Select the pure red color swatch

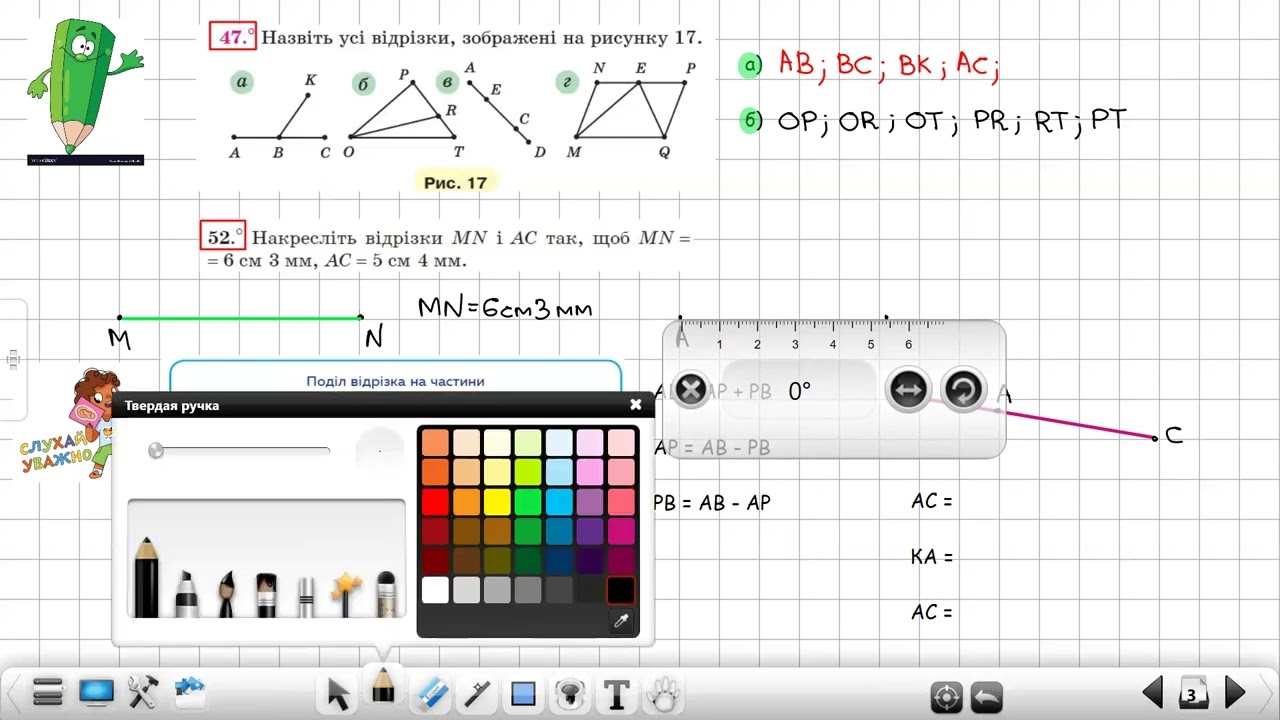click(x=435, y=501)
